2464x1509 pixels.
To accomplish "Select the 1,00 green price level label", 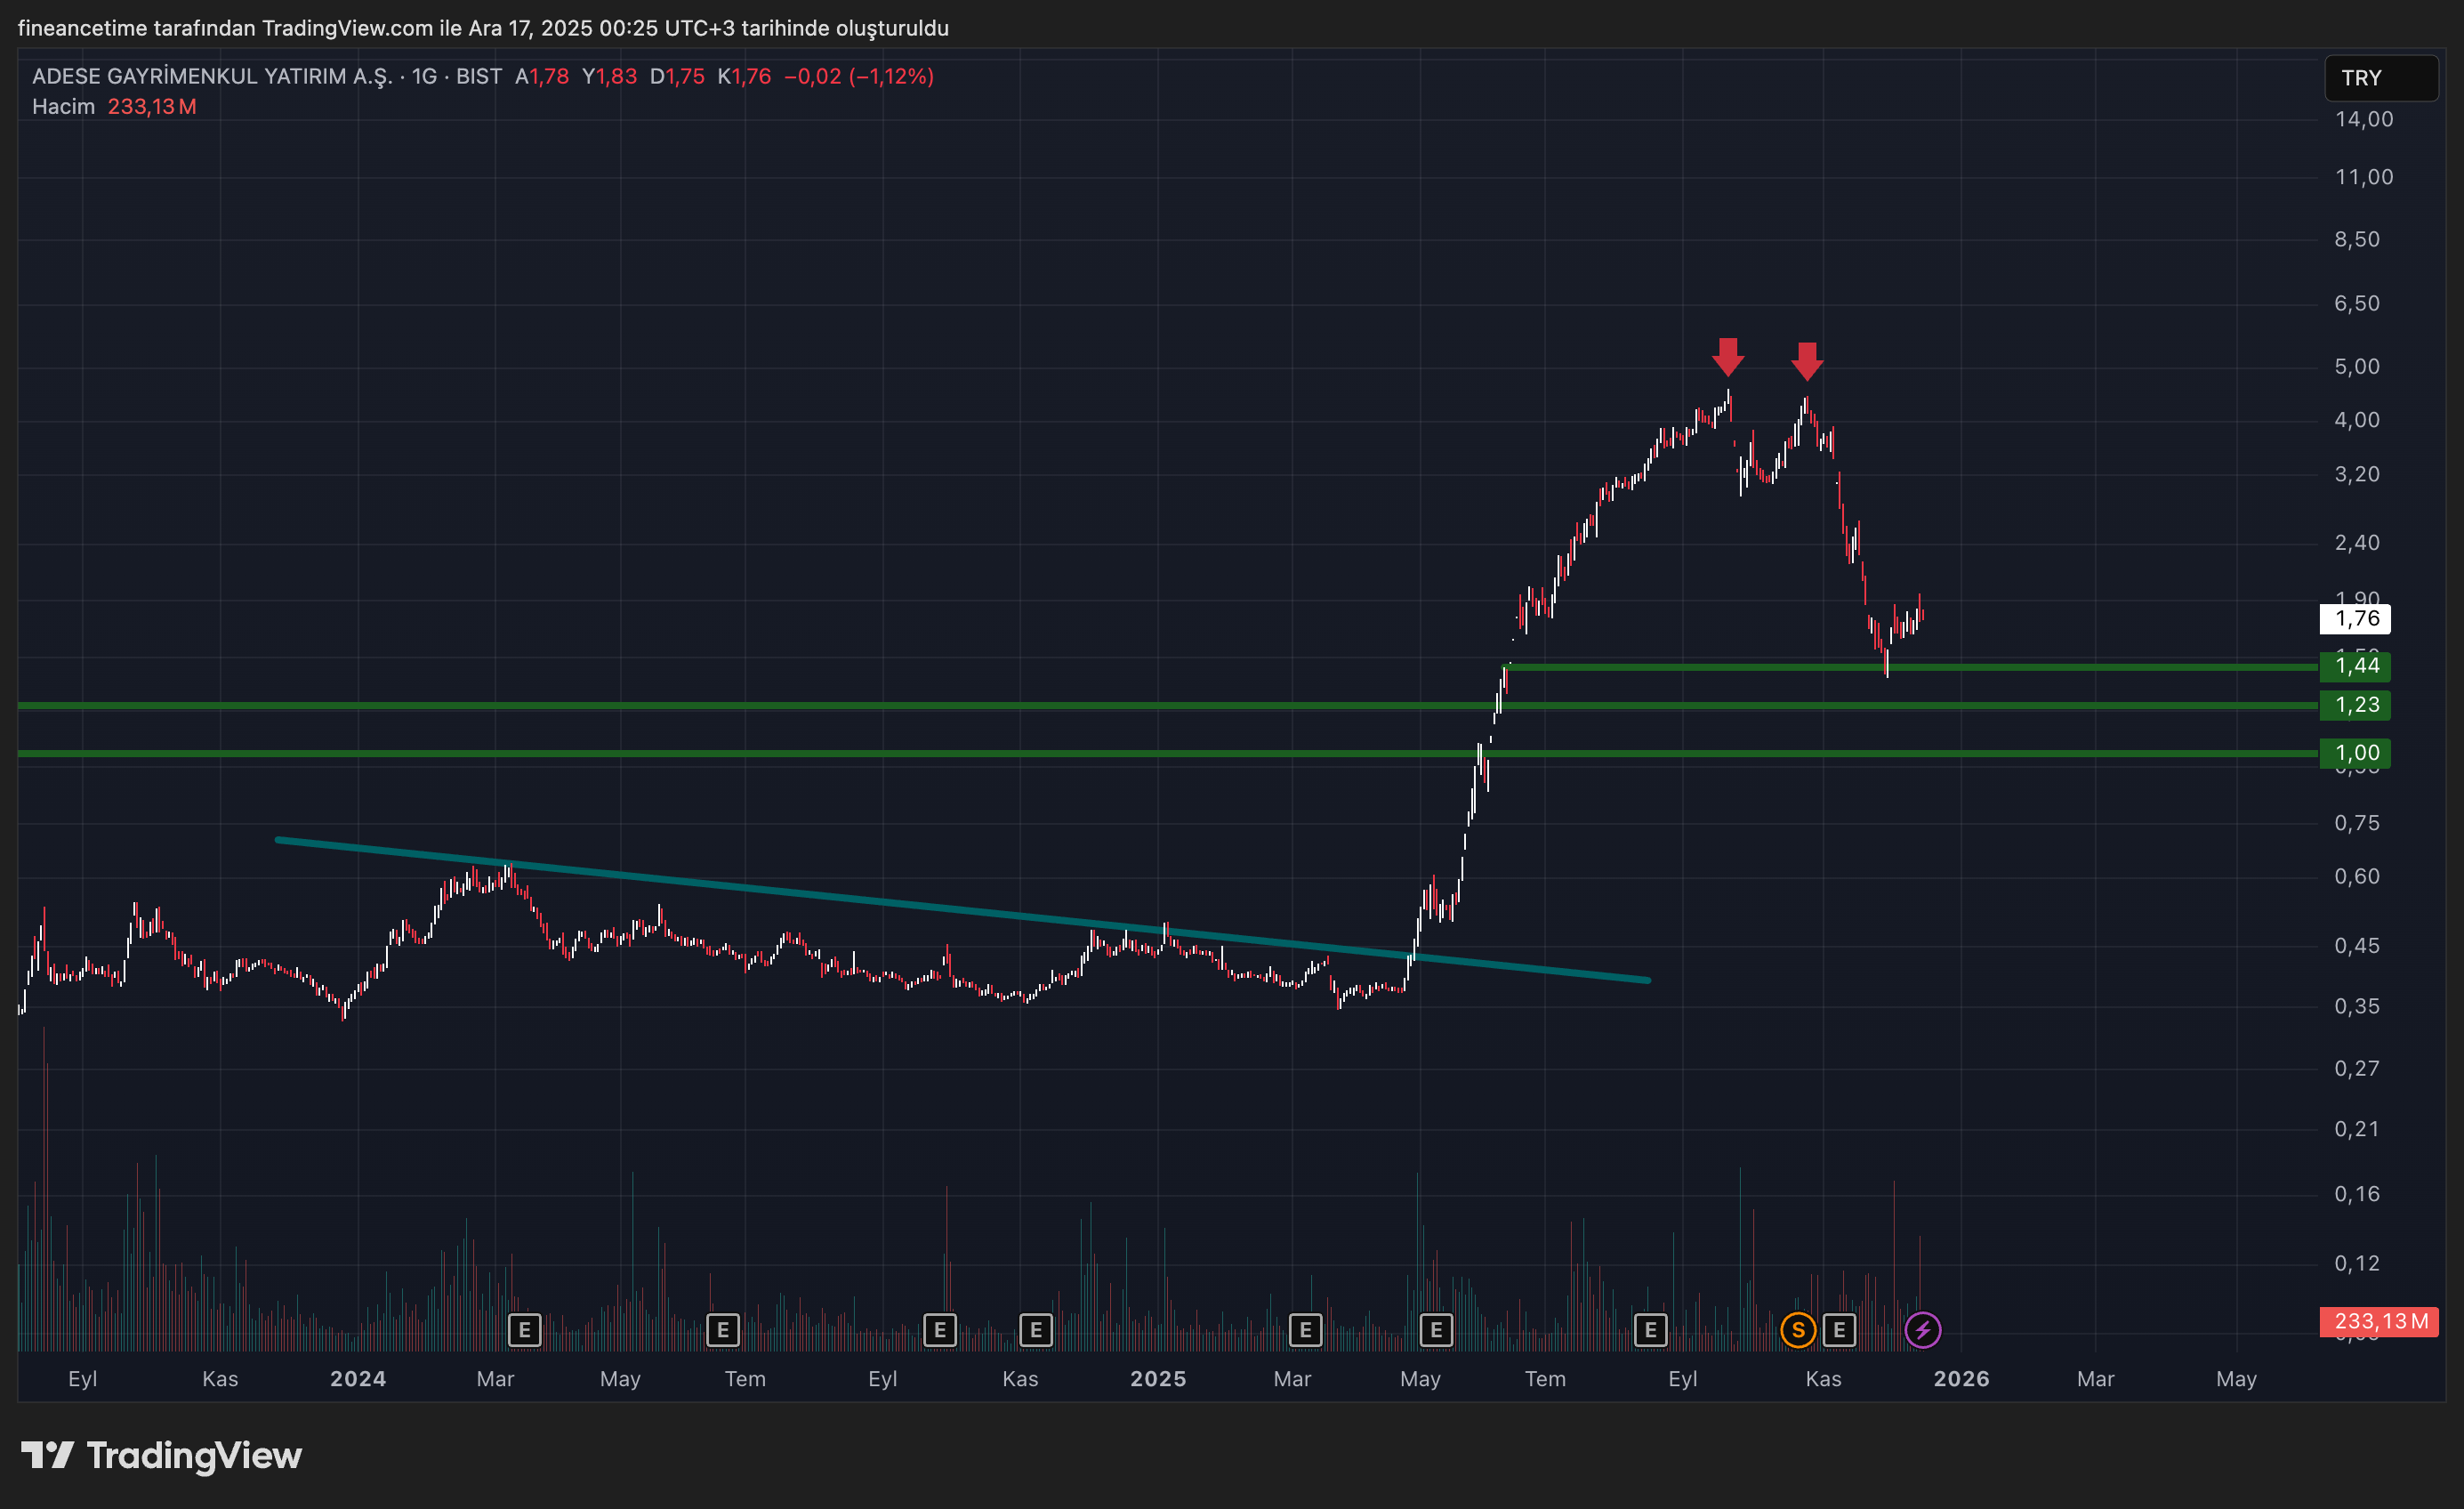I will 2355,753.
